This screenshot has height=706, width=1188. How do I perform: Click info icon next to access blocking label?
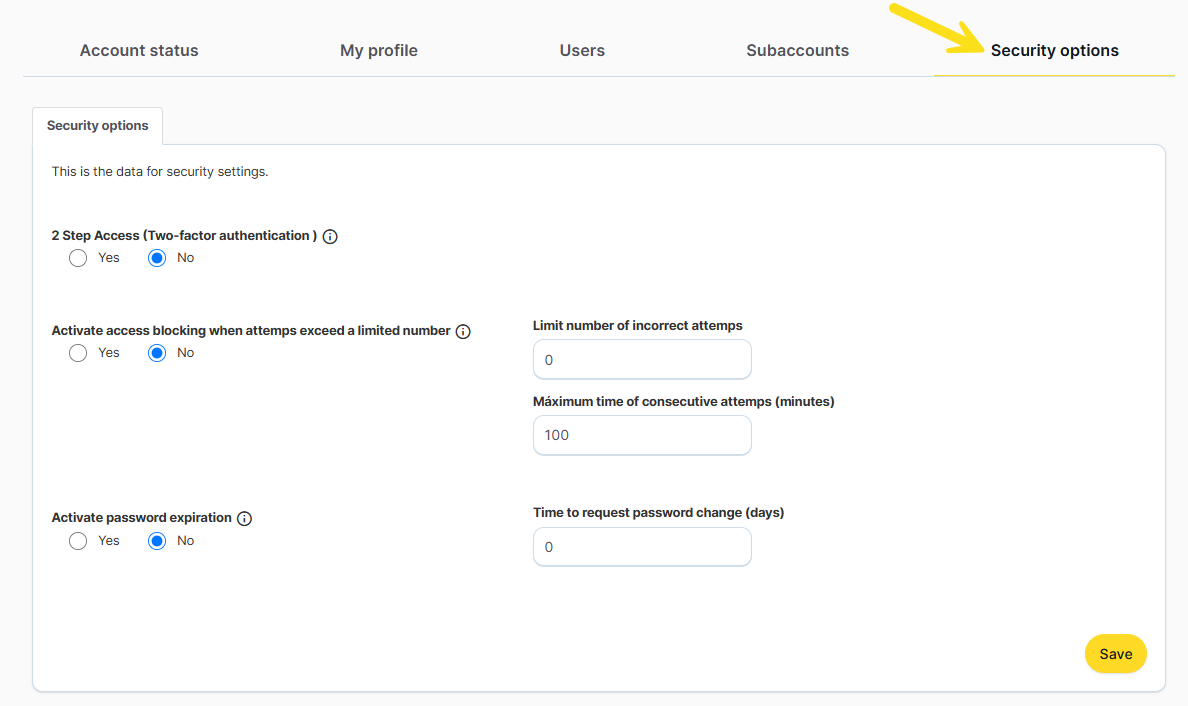click(x=463, y=332)
